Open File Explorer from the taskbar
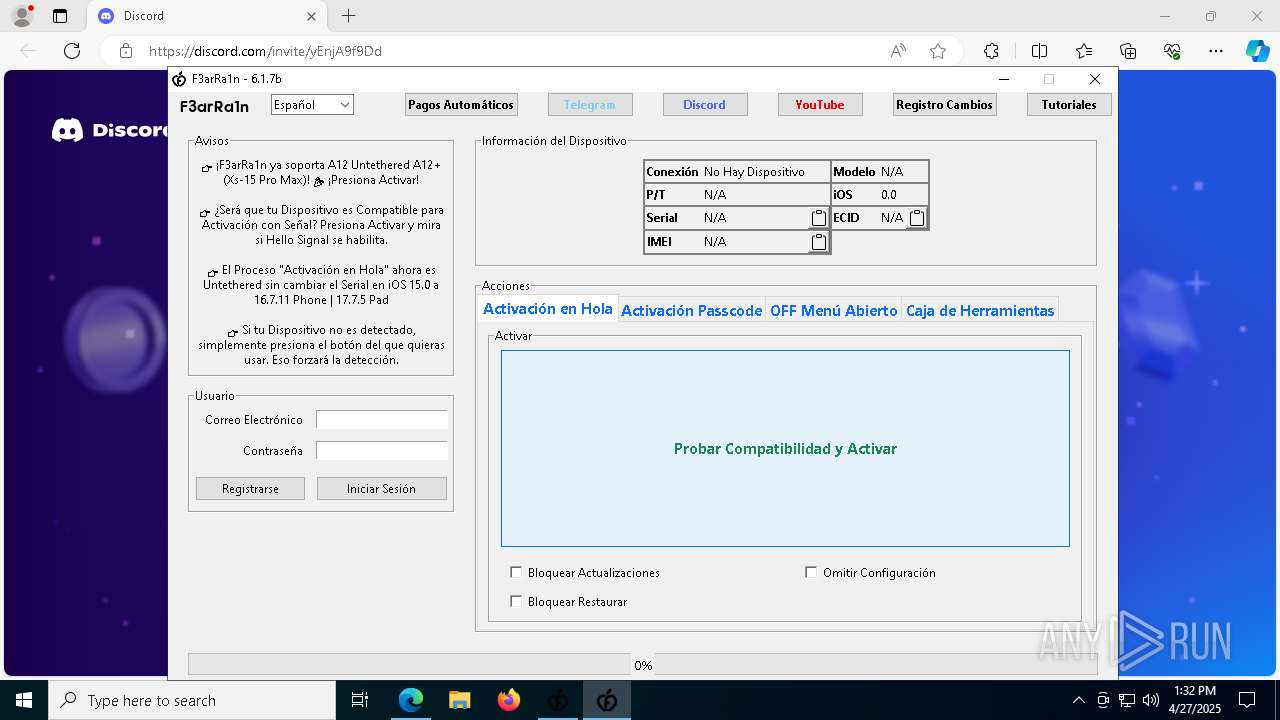This screenshot has width=1280, height=720. click(x=459, y=700)
